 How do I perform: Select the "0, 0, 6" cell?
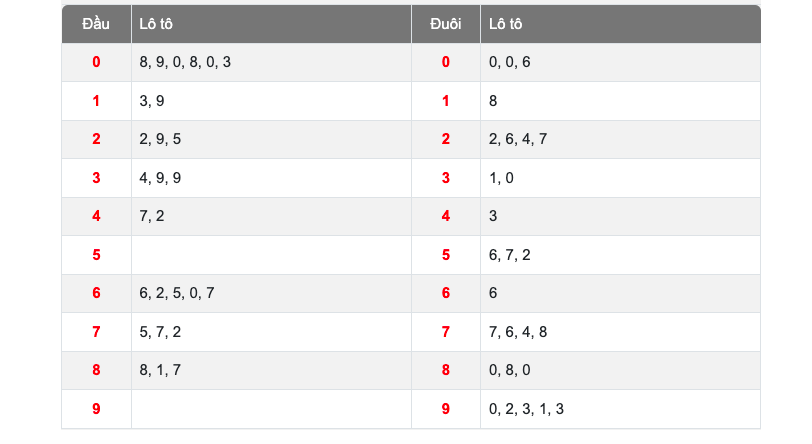pyautogui.click(x=510, y=62)
